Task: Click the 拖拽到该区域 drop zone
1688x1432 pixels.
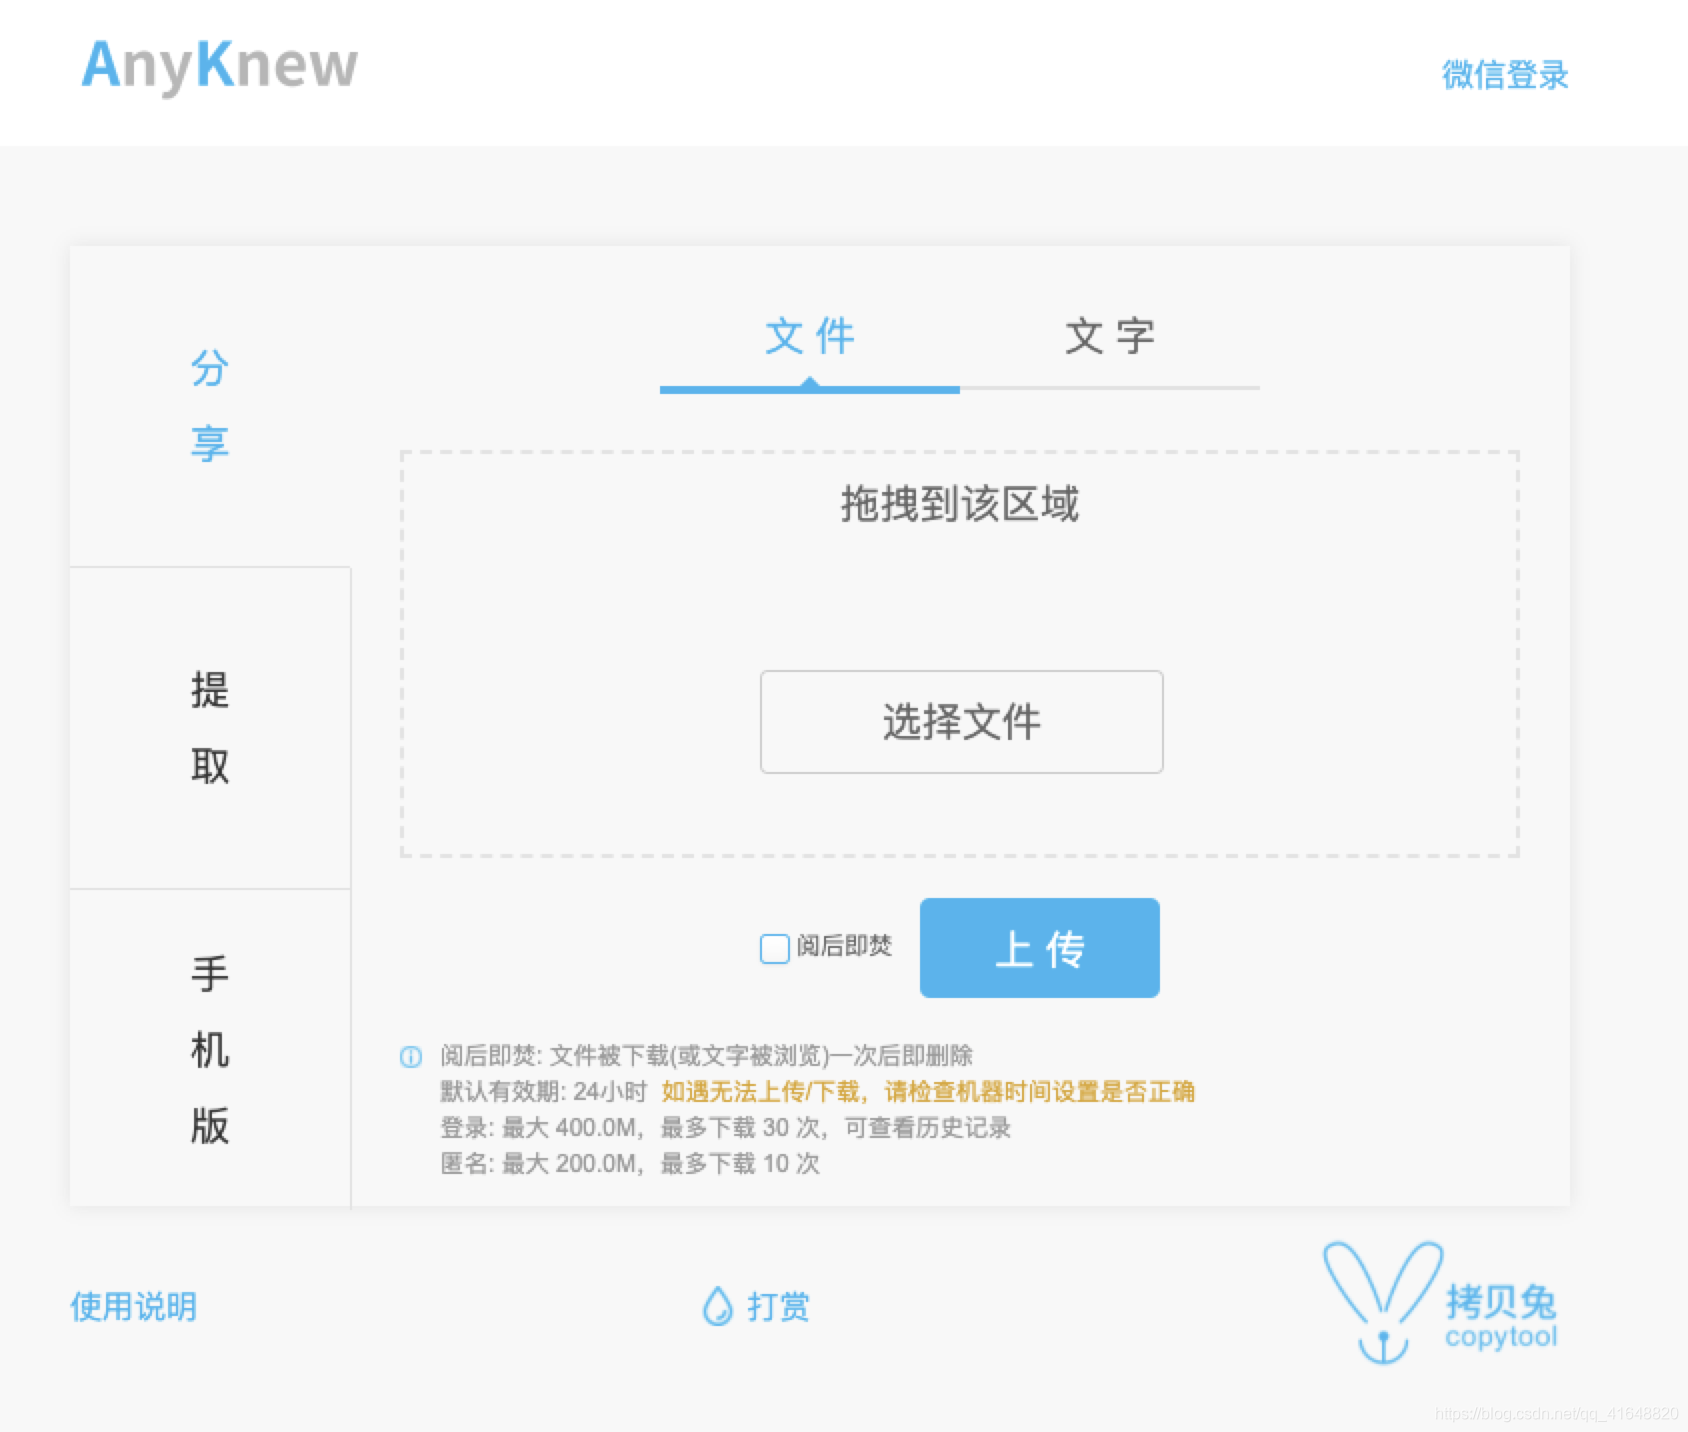Action: tap(960, 654)
